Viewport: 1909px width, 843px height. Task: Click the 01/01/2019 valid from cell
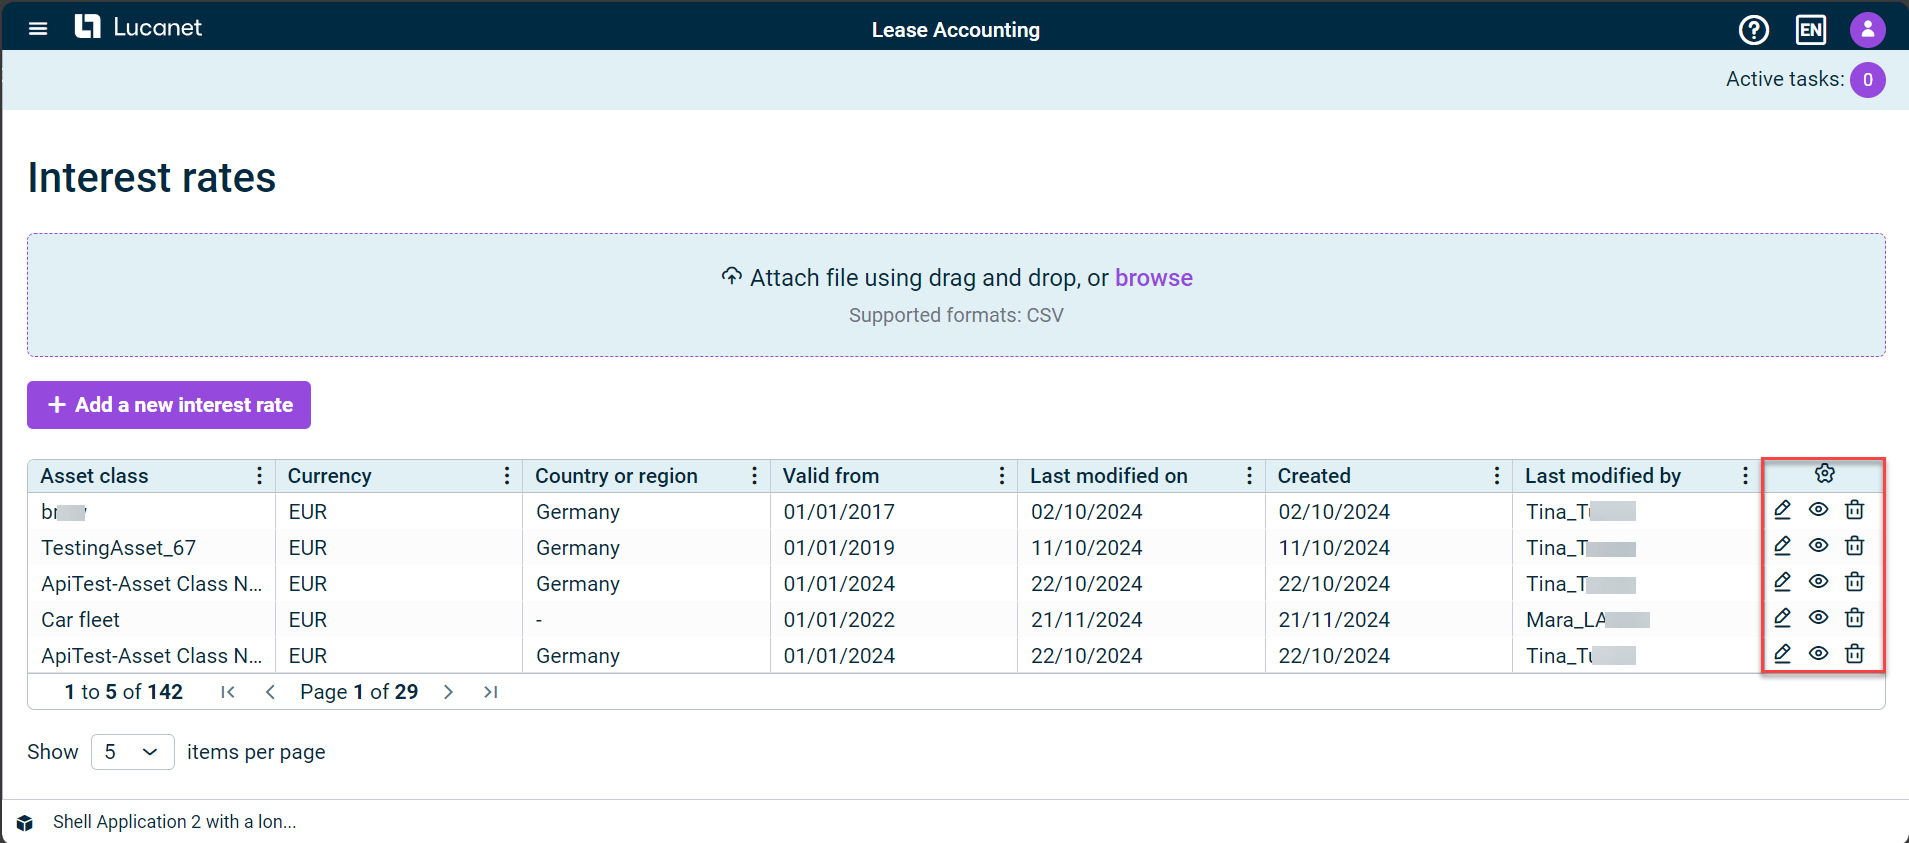coord(893,548)
